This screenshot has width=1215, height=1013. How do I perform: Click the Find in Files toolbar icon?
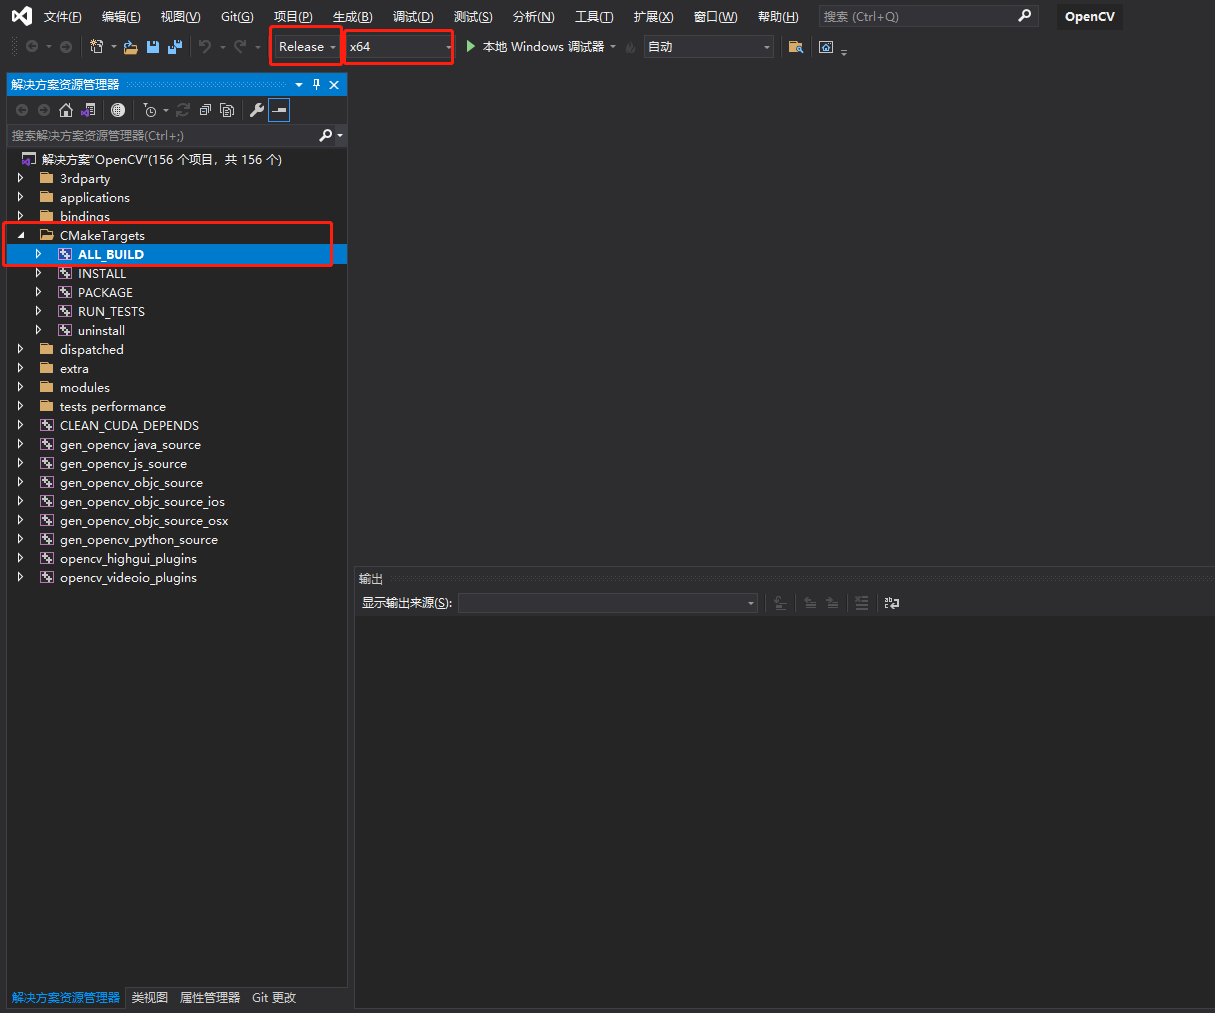796,47
